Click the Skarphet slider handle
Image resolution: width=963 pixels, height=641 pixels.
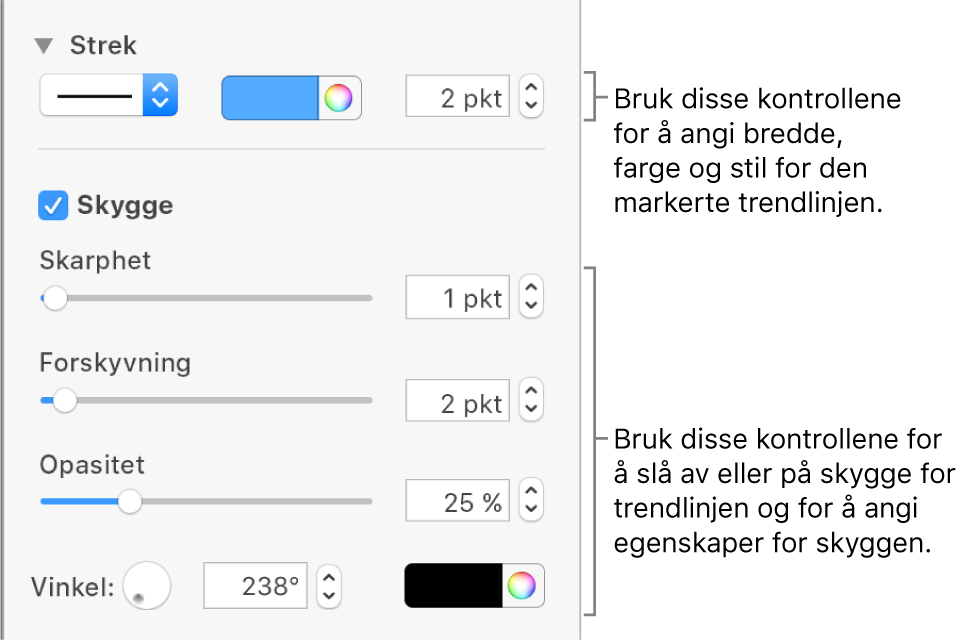coord(54,298)
